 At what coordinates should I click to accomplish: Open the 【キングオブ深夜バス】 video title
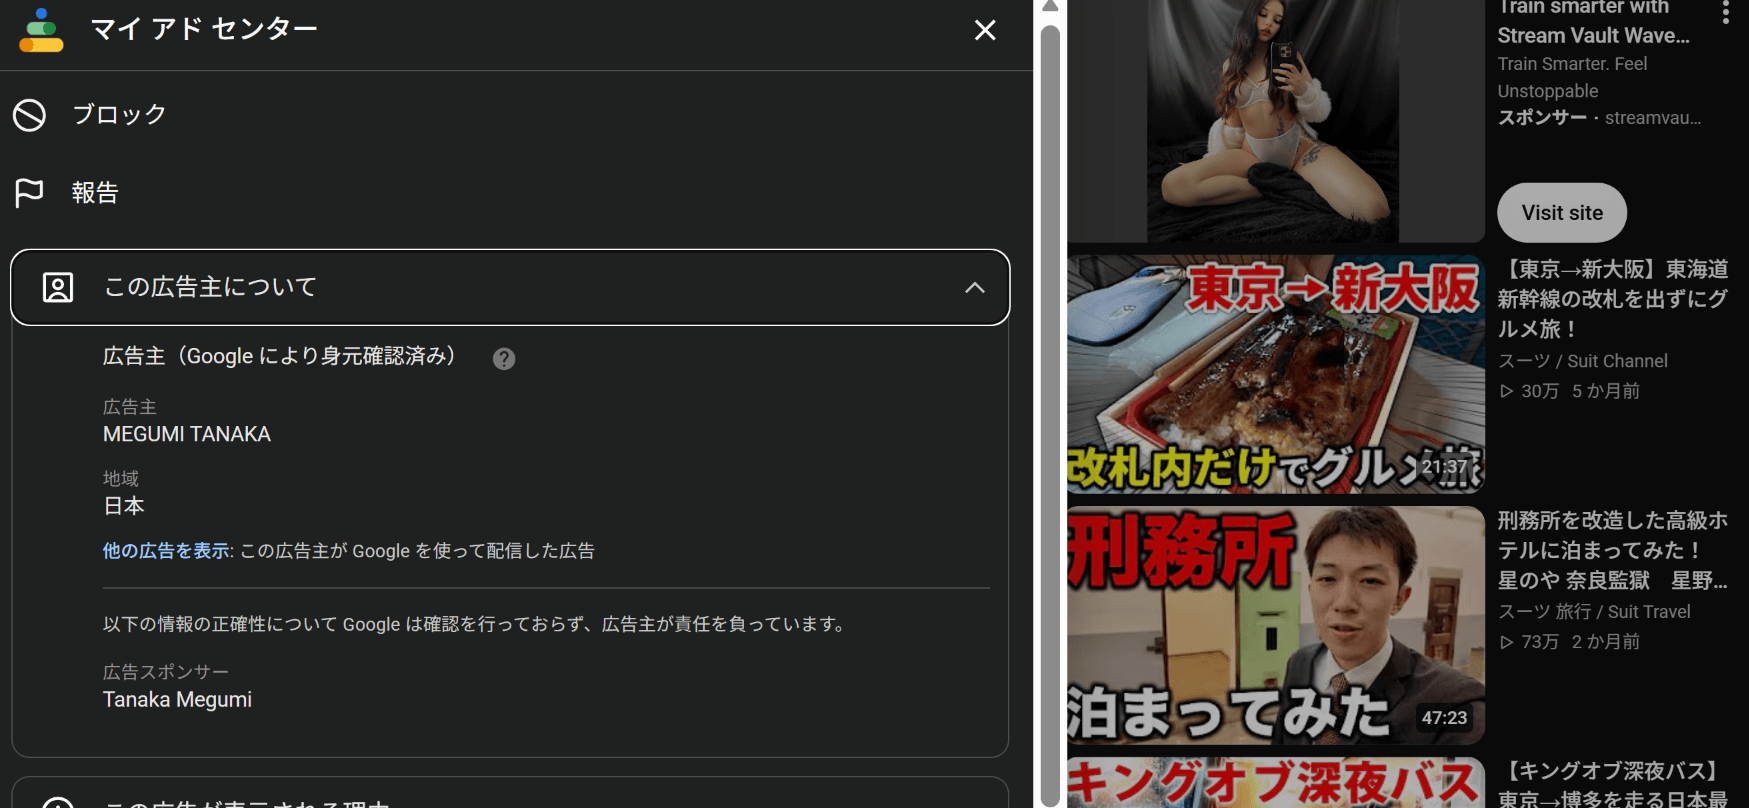pyautogui.click(x=1613, y=785)
